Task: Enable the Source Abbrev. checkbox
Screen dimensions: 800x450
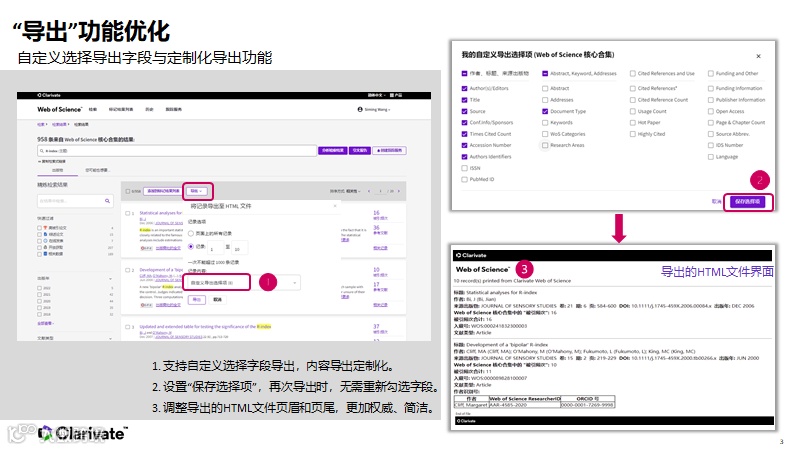Action: (711, 134)
